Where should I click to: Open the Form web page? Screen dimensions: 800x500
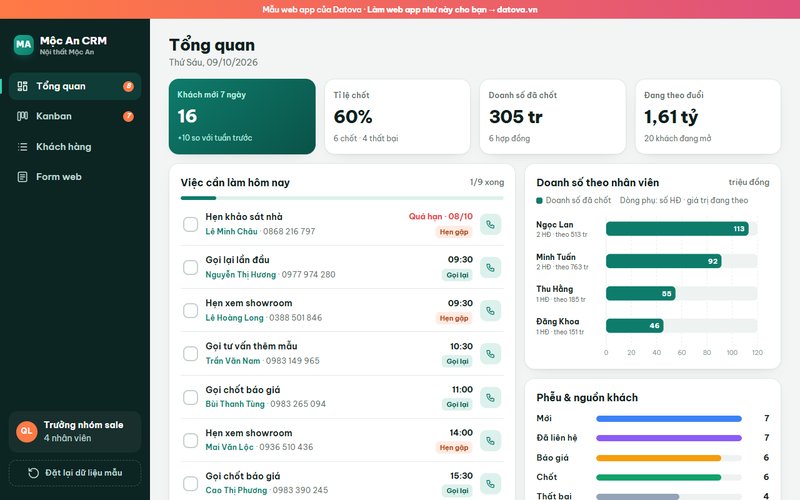click(75, 177)
